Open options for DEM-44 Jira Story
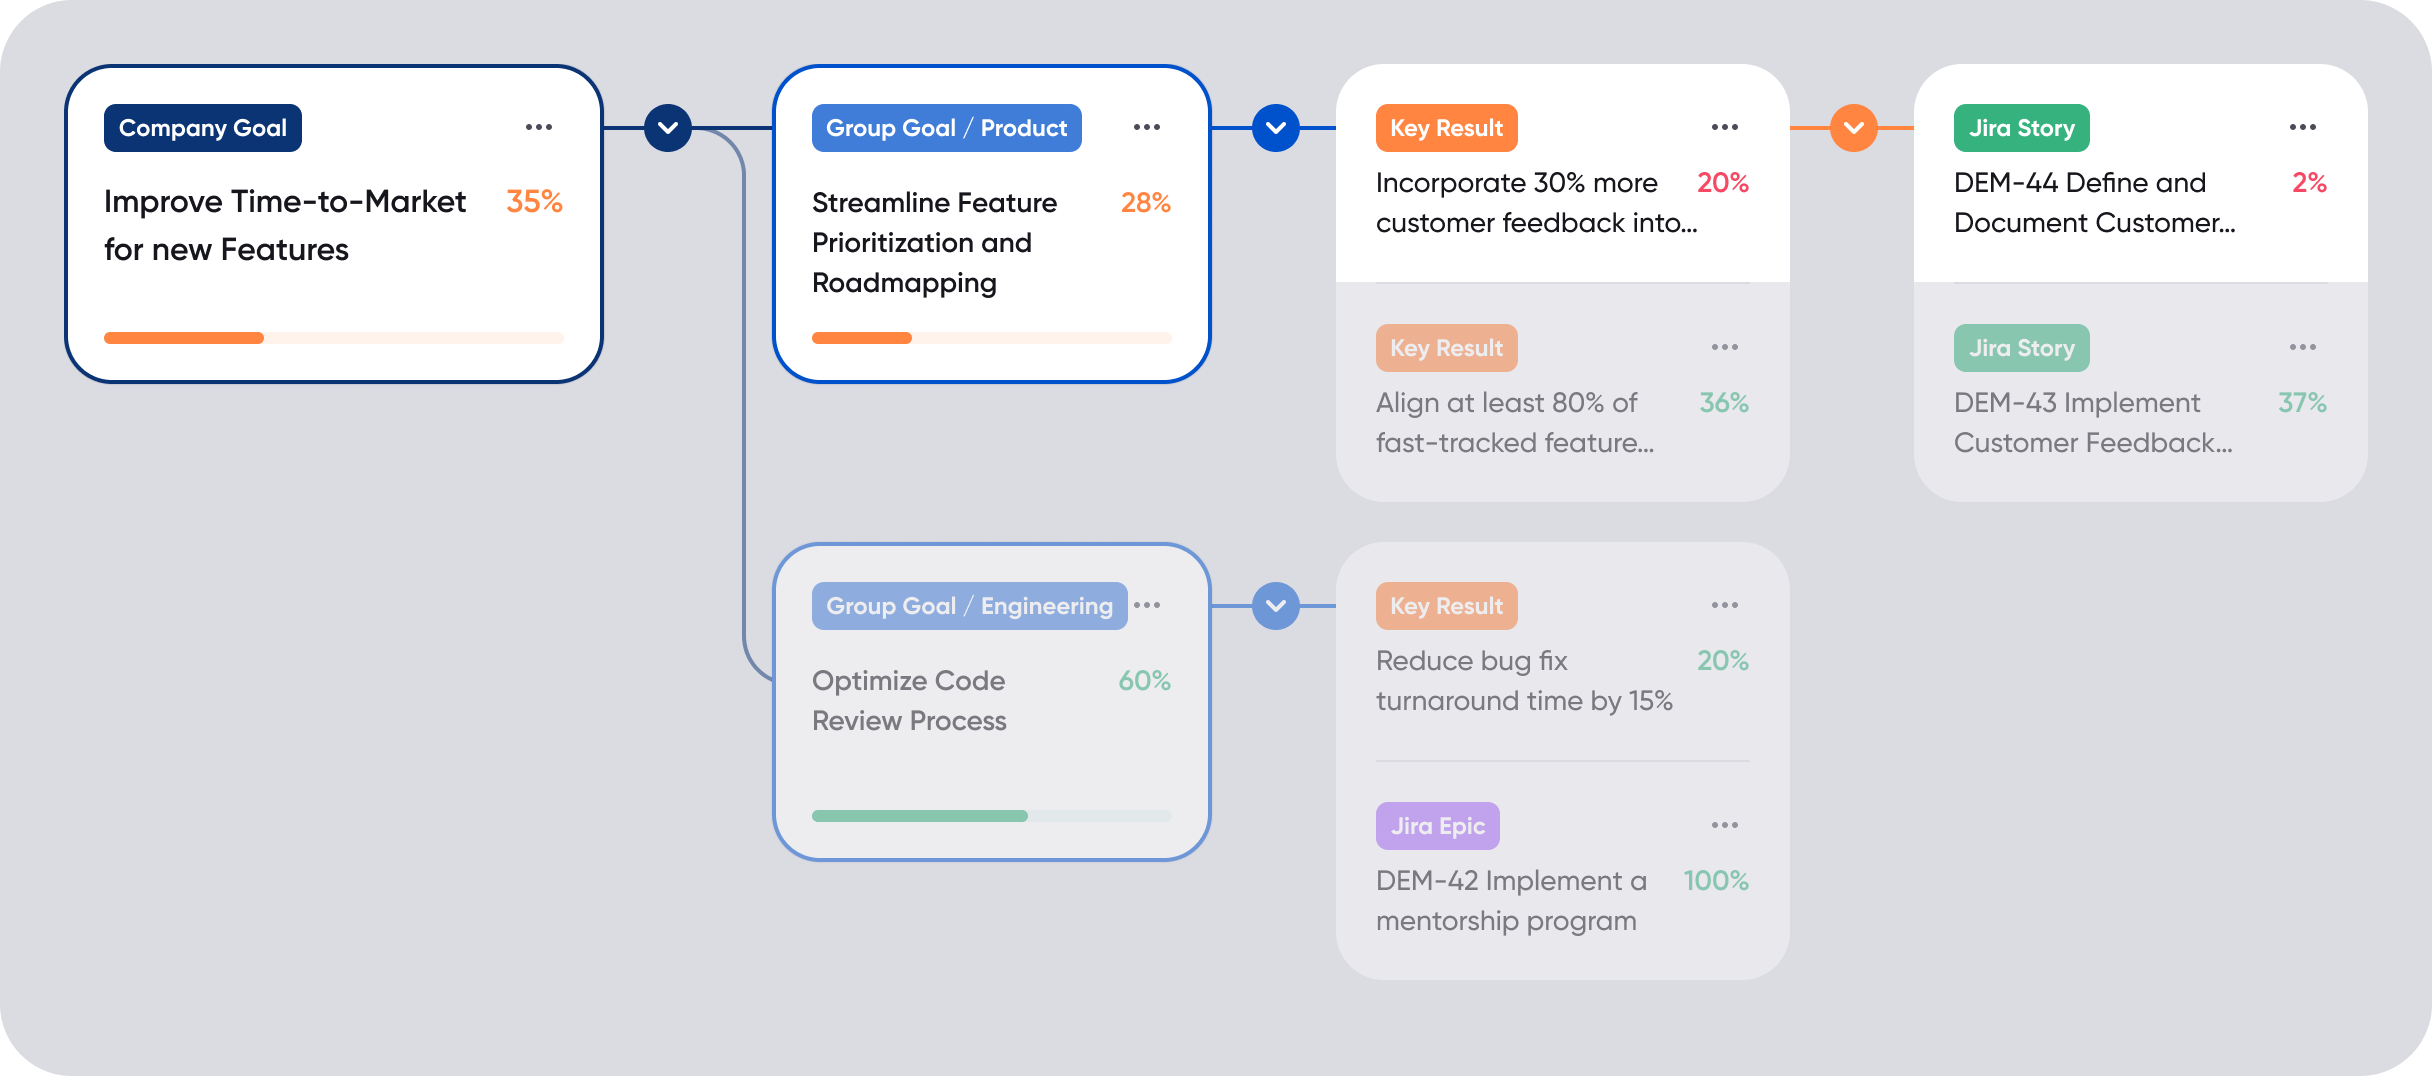Image resolution: width=2432 pixels, height=1076 pixels. pyautogui.click(x=2304, y=126)
